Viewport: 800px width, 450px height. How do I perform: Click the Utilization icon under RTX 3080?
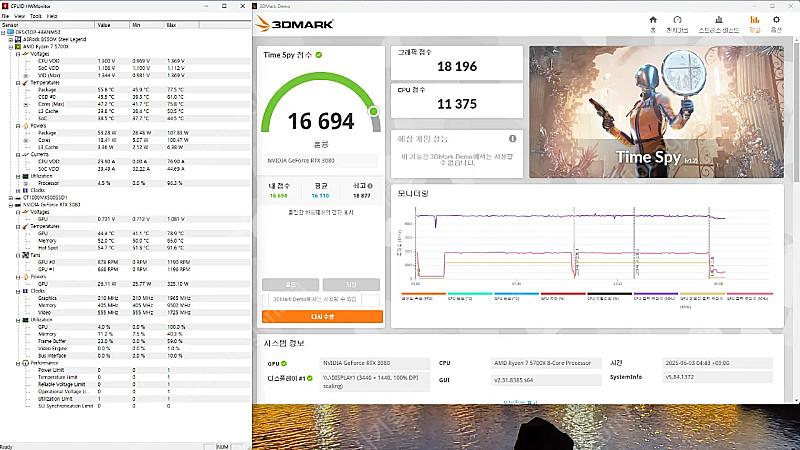pyautogui.click(x=25, y=320)
